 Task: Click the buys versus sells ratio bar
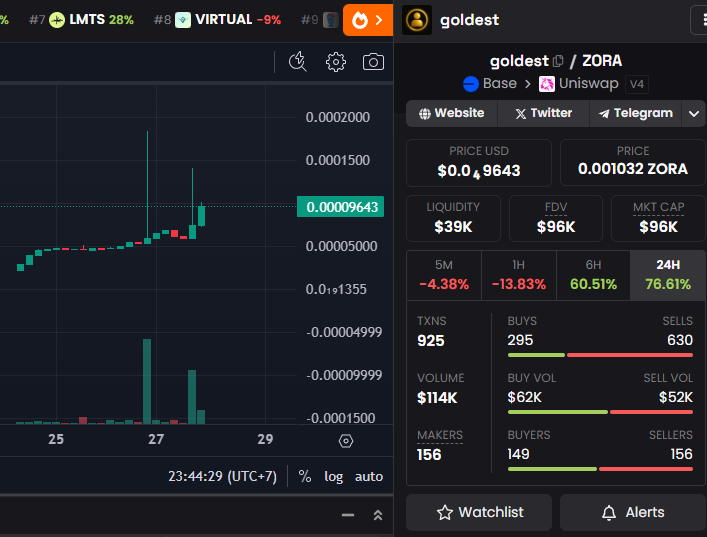point(600,355)
